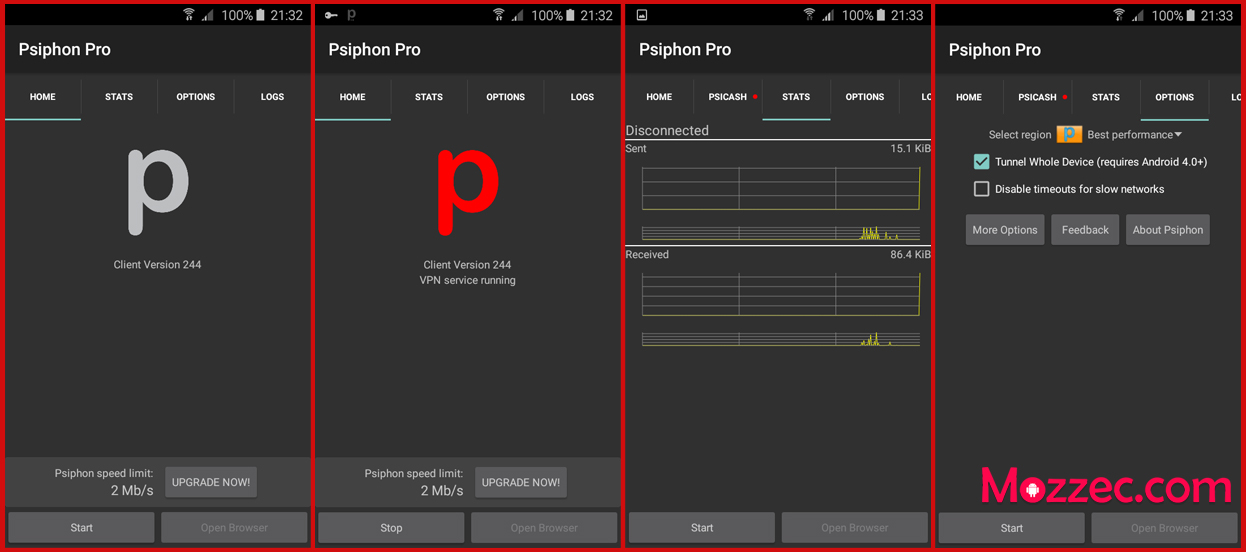This screenshot has width=1246, height=552.
Task: Select HOME tab in first screen
Action: click(x=43, y=97)
